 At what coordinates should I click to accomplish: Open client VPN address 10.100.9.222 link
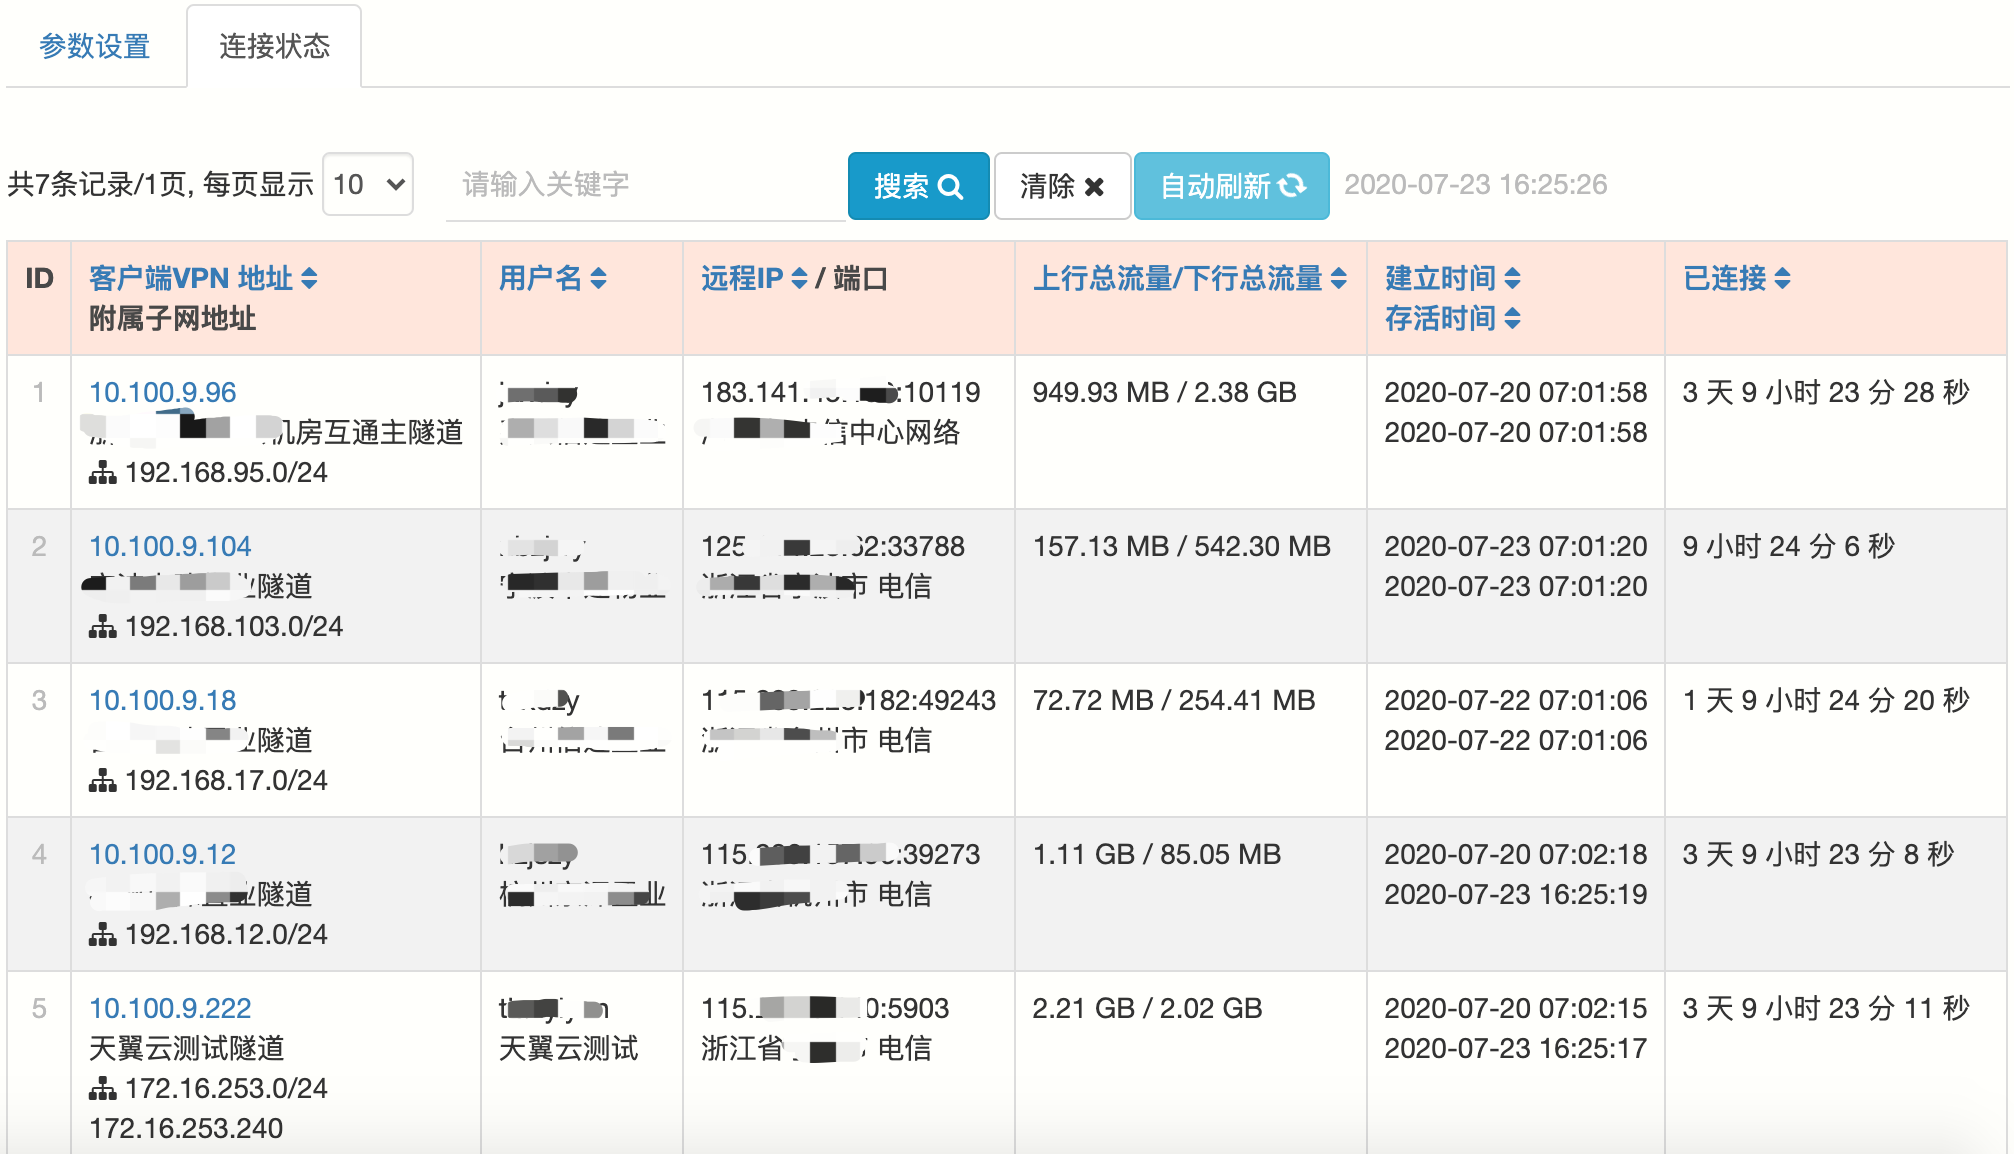pos(170,1009)
